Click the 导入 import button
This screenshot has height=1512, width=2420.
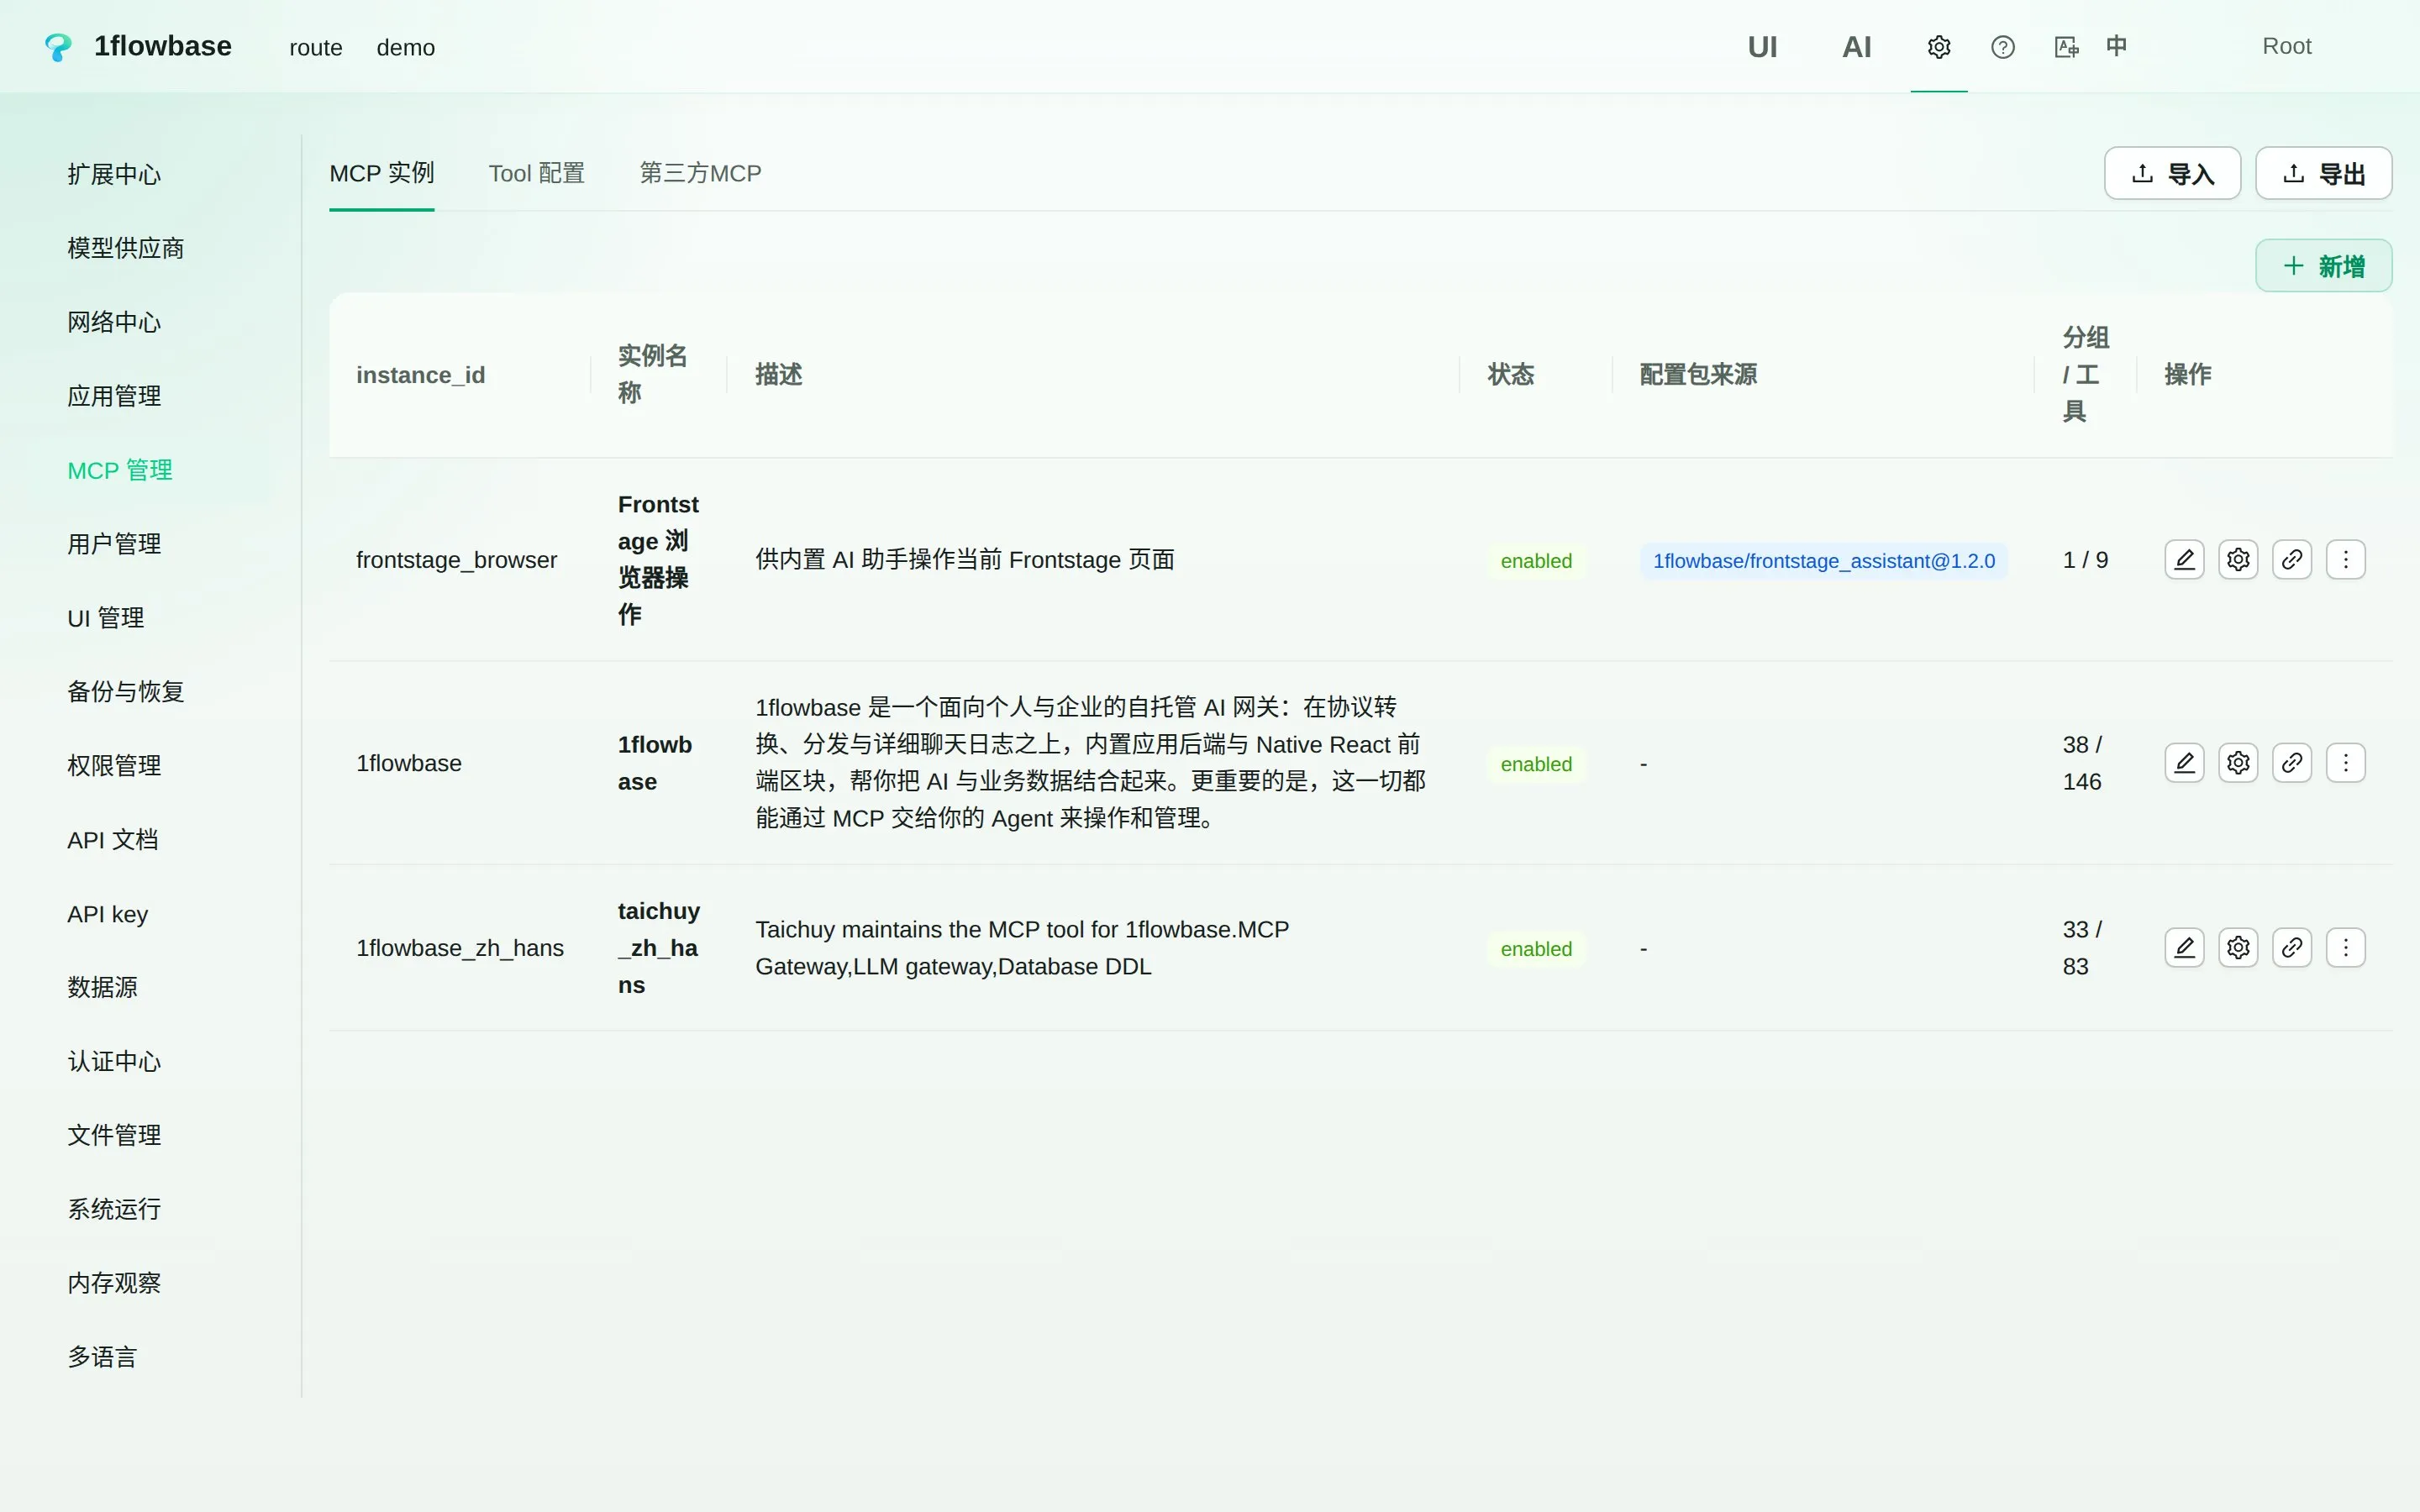(x=2172, y=173)
